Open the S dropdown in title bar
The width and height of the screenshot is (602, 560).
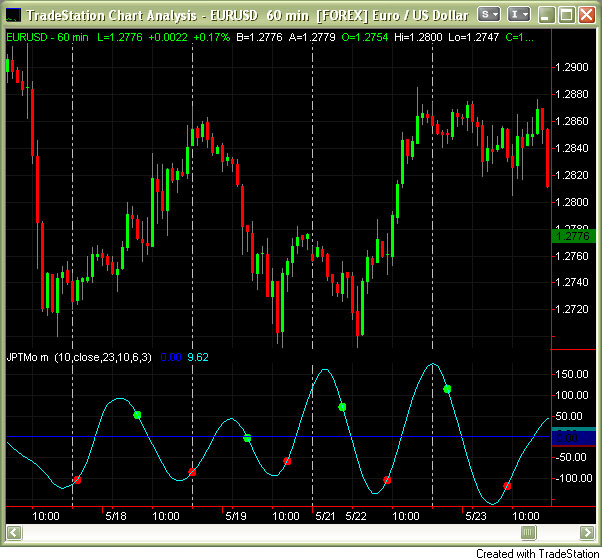click(x=489, y=15)
